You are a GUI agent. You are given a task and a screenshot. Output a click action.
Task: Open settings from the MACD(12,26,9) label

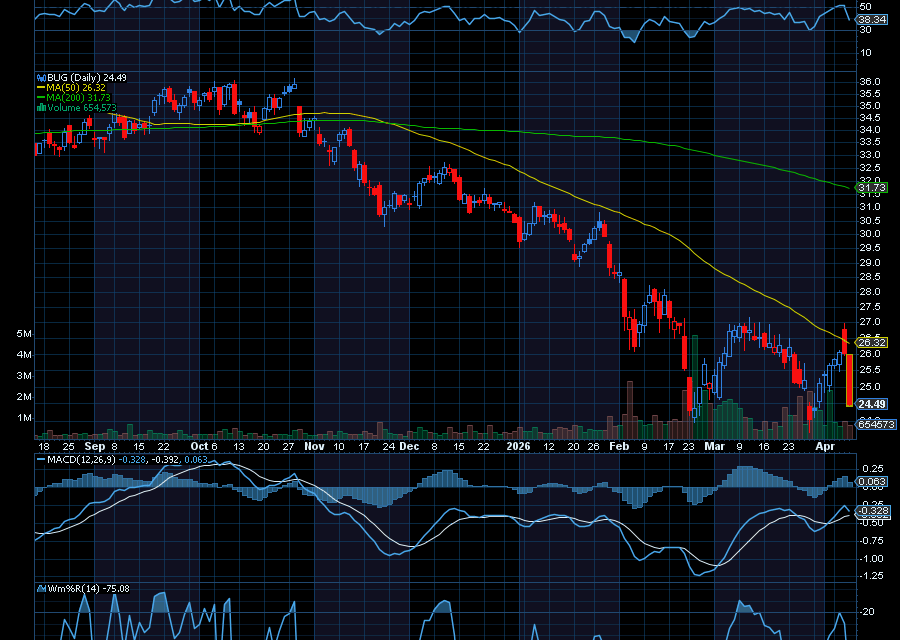[x=80, y=459]
